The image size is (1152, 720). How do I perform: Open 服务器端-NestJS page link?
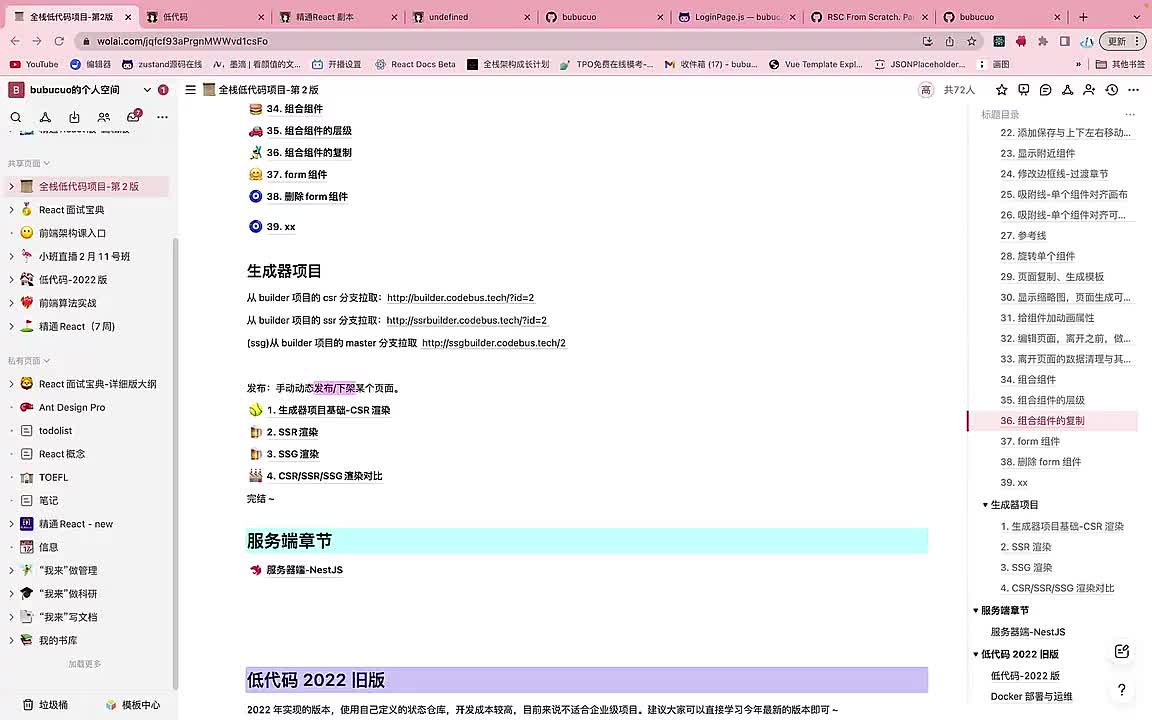click(304, 570)
